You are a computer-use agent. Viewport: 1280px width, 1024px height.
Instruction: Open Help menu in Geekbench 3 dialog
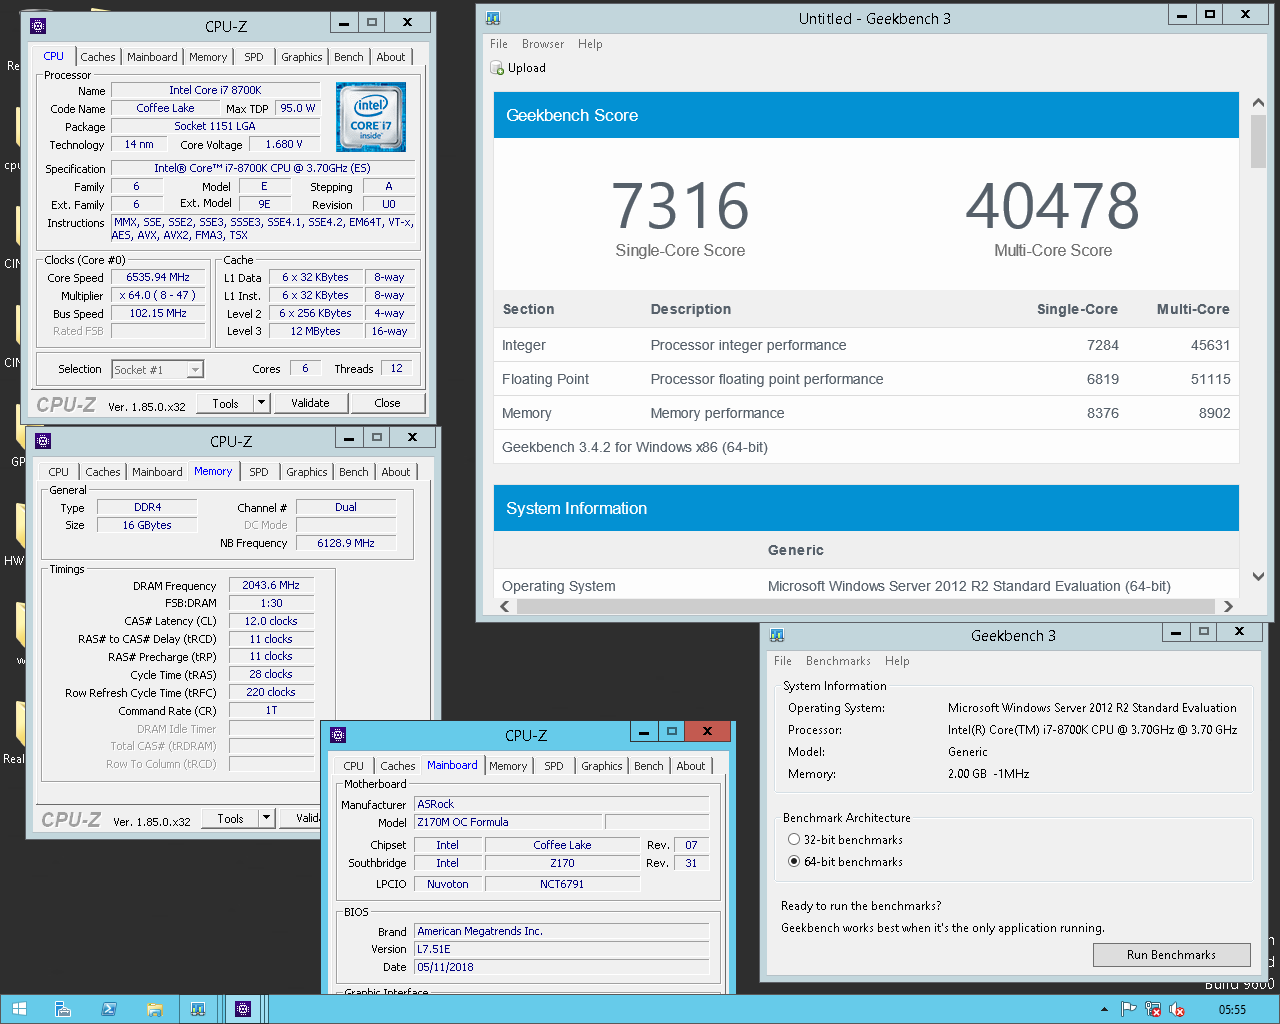pos(897,661)
